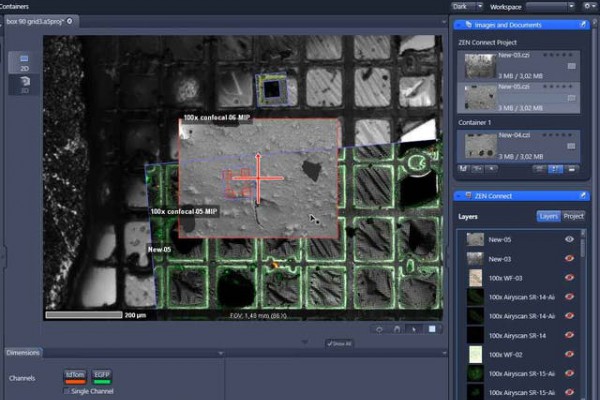Viewport: 600px width, 400px height.
Task: Toggle visibility of the New-05 layer
Action: coord(569,239)
